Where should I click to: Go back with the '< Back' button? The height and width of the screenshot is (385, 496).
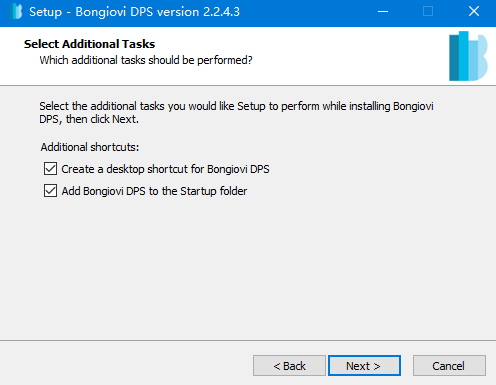[x=289, y=366]
